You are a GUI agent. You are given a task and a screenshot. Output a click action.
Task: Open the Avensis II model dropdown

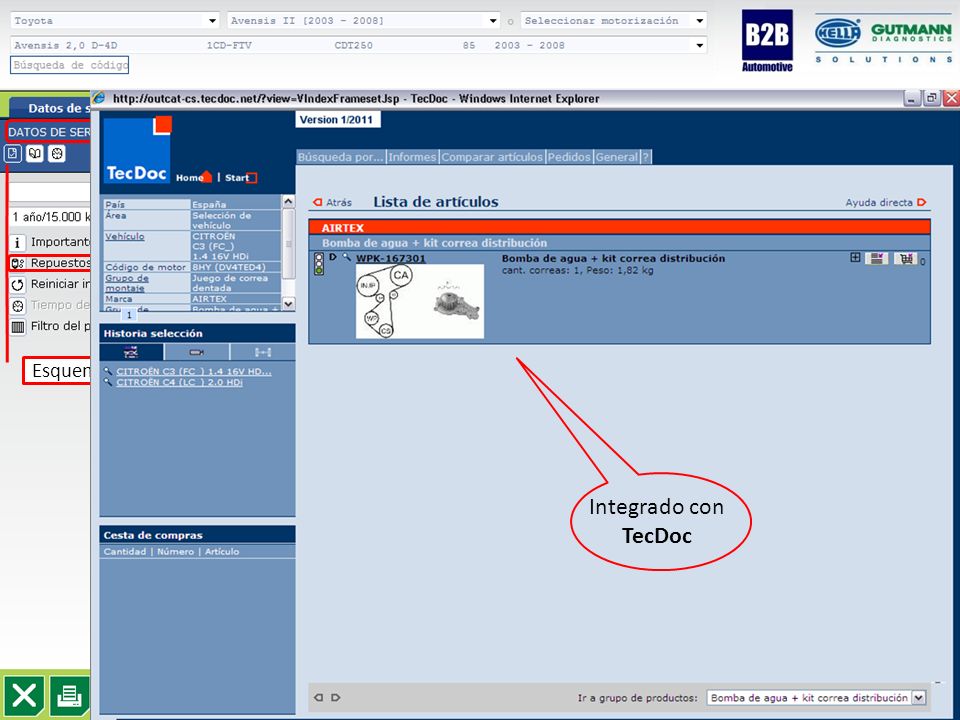coord(493,21)
